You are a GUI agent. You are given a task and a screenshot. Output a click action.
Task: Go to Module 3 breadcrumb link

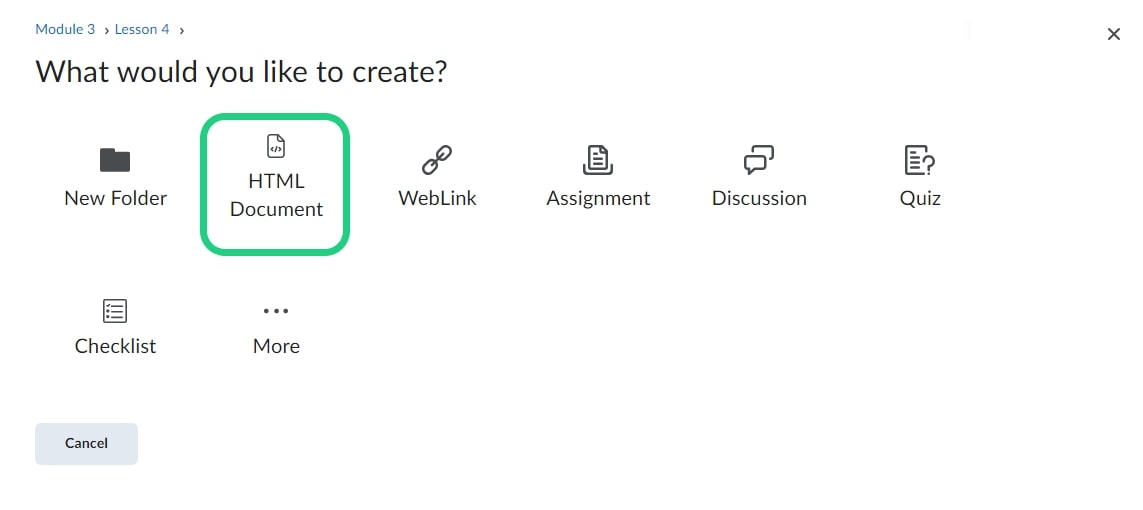(x=65, y=29)
